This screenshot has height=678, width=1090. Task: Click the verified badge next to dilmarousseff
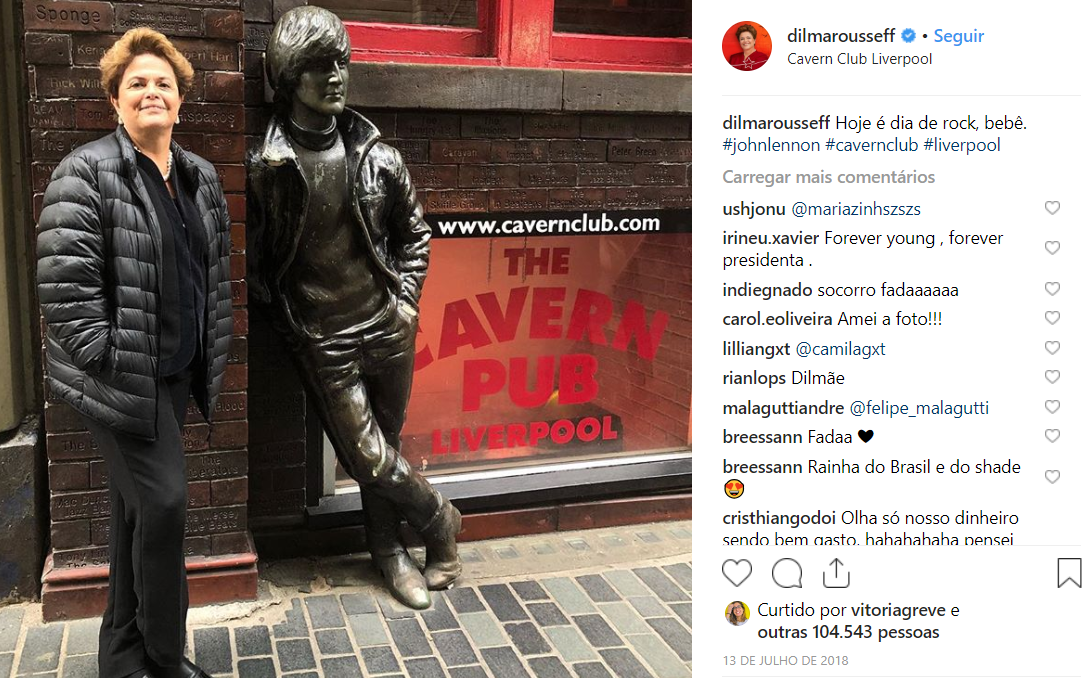[x=908, y=35]
